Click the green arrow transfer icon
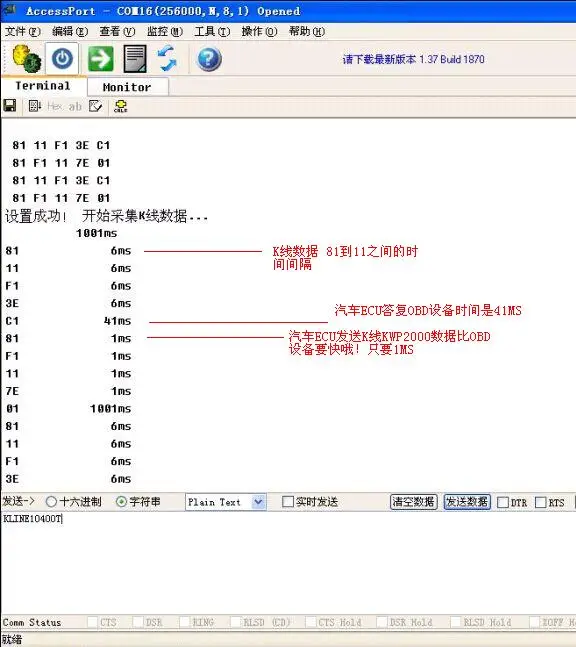576x647 pixels. click(x=100, y=59)
